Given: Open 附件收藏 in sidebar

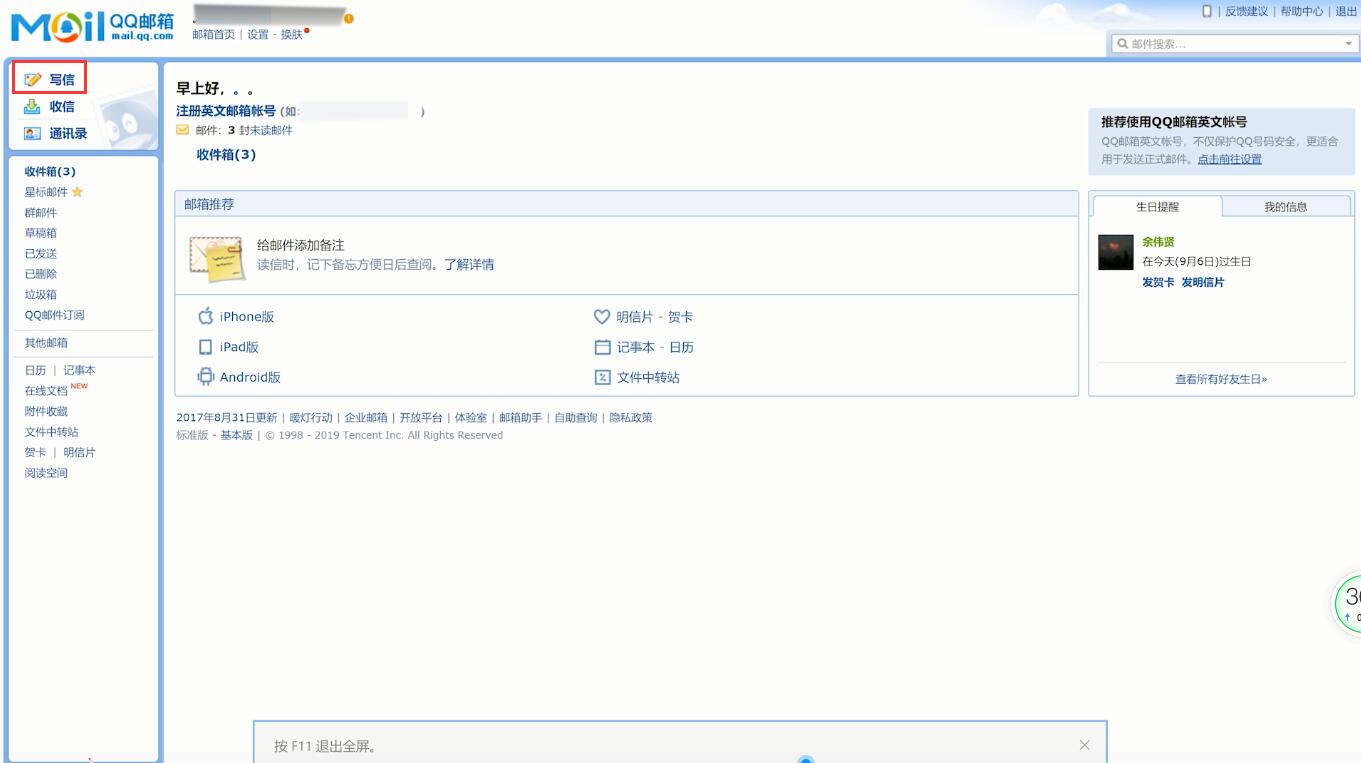Looking at the screenshot, I should [46, 411].
